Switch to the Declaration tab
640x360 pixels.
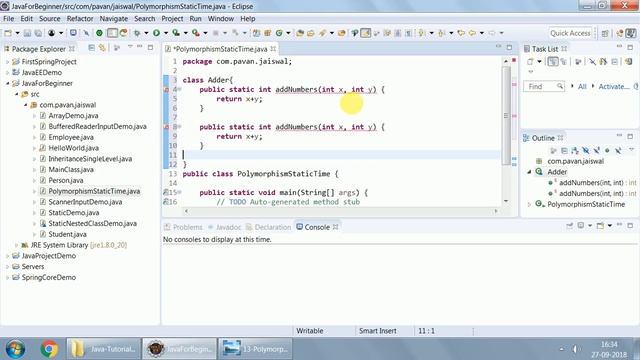coord(269,227)
